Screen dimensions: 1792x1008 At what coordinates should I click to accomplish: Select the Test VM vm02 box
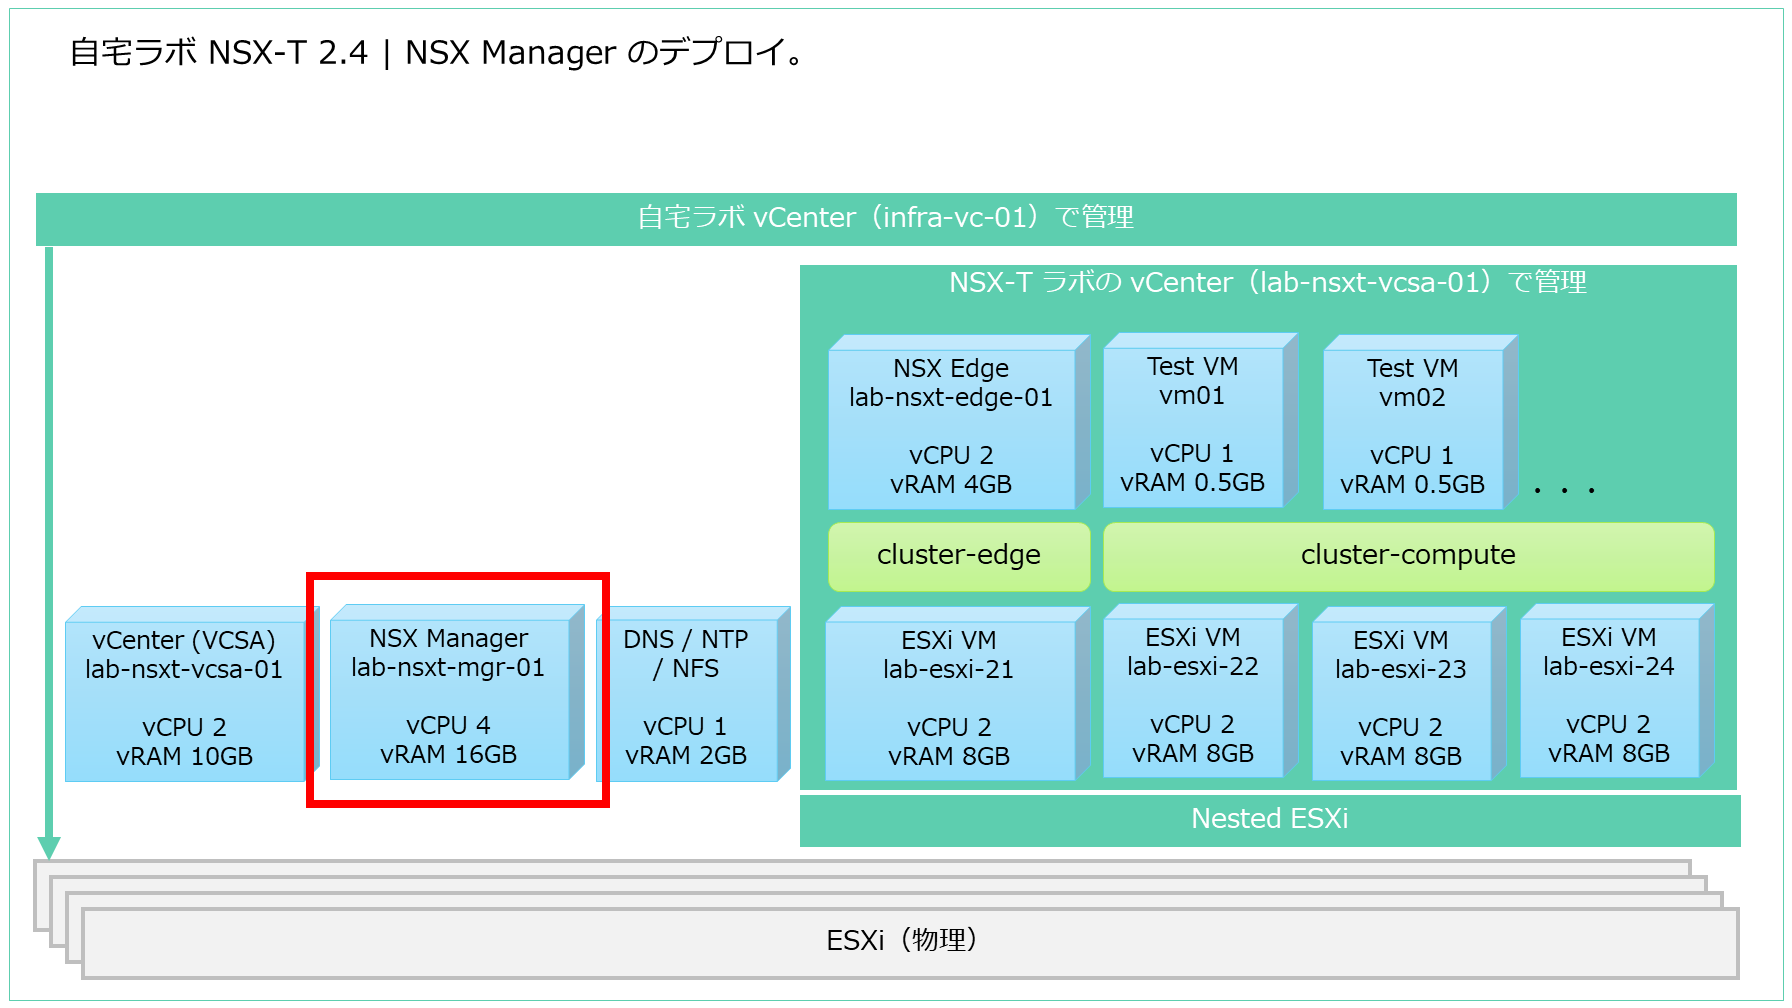click(1420, 422)
